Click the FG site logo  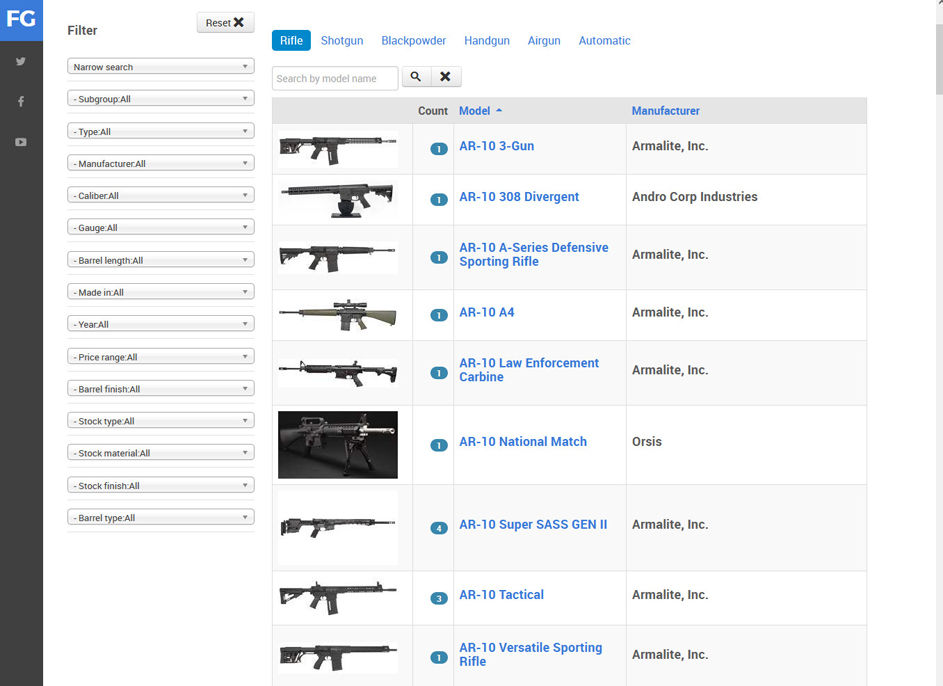(21, 20)
